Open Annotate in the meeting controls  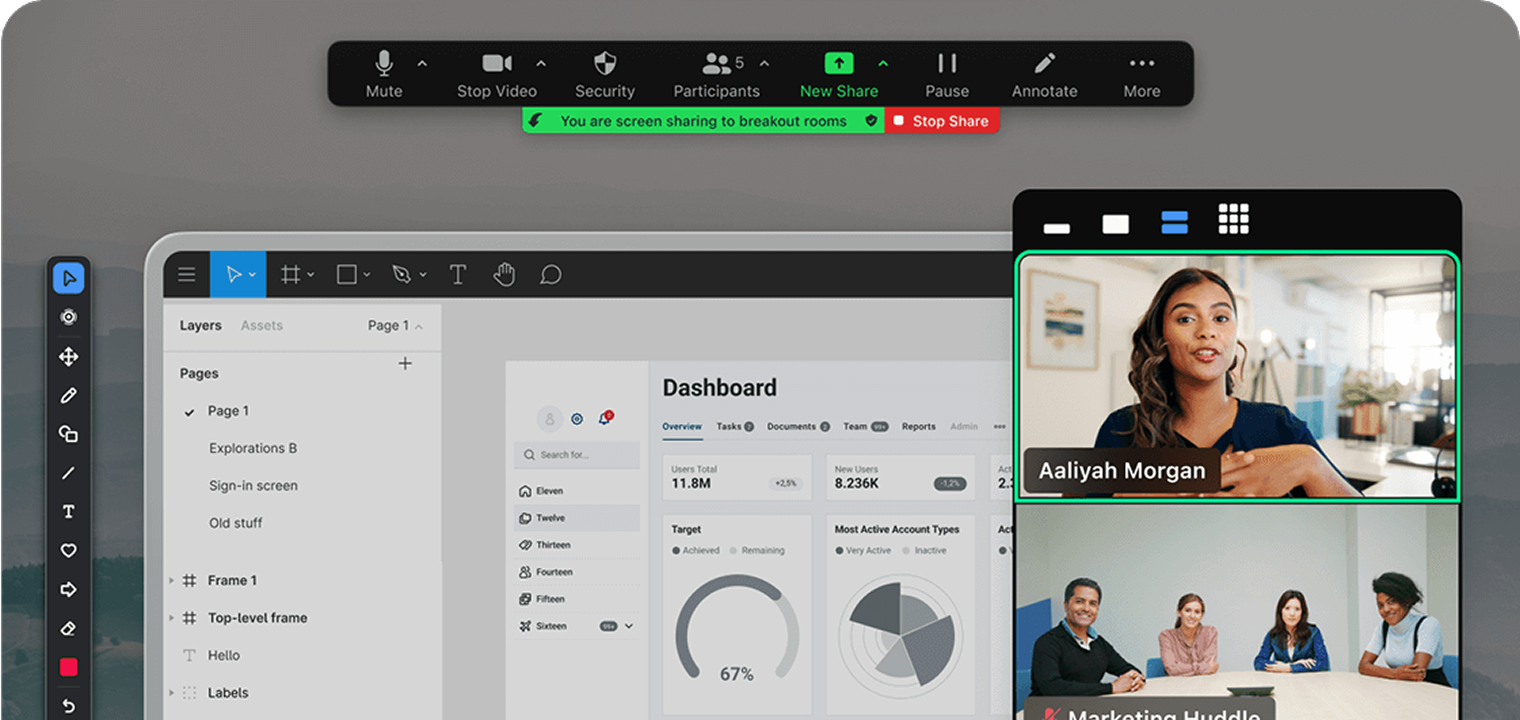tap(1044, 70)
